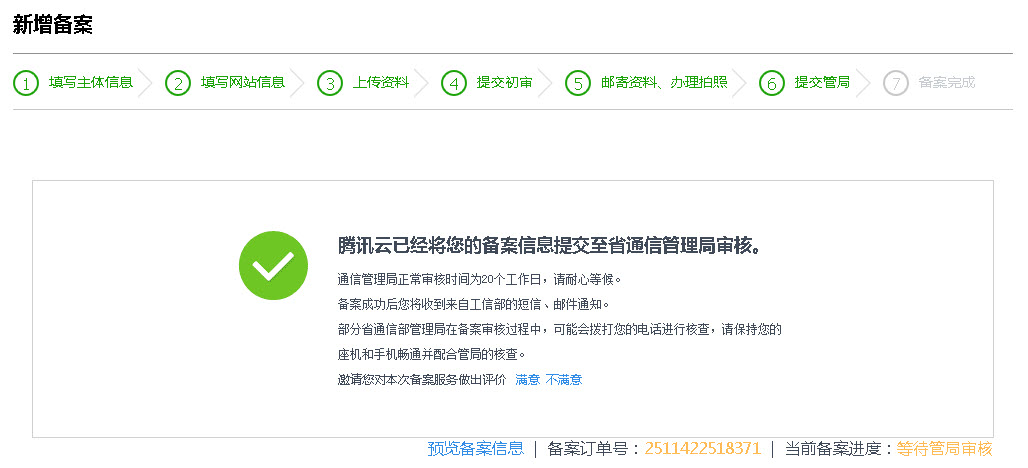Click the greyed-out step 7 circle

click(895, 83)
